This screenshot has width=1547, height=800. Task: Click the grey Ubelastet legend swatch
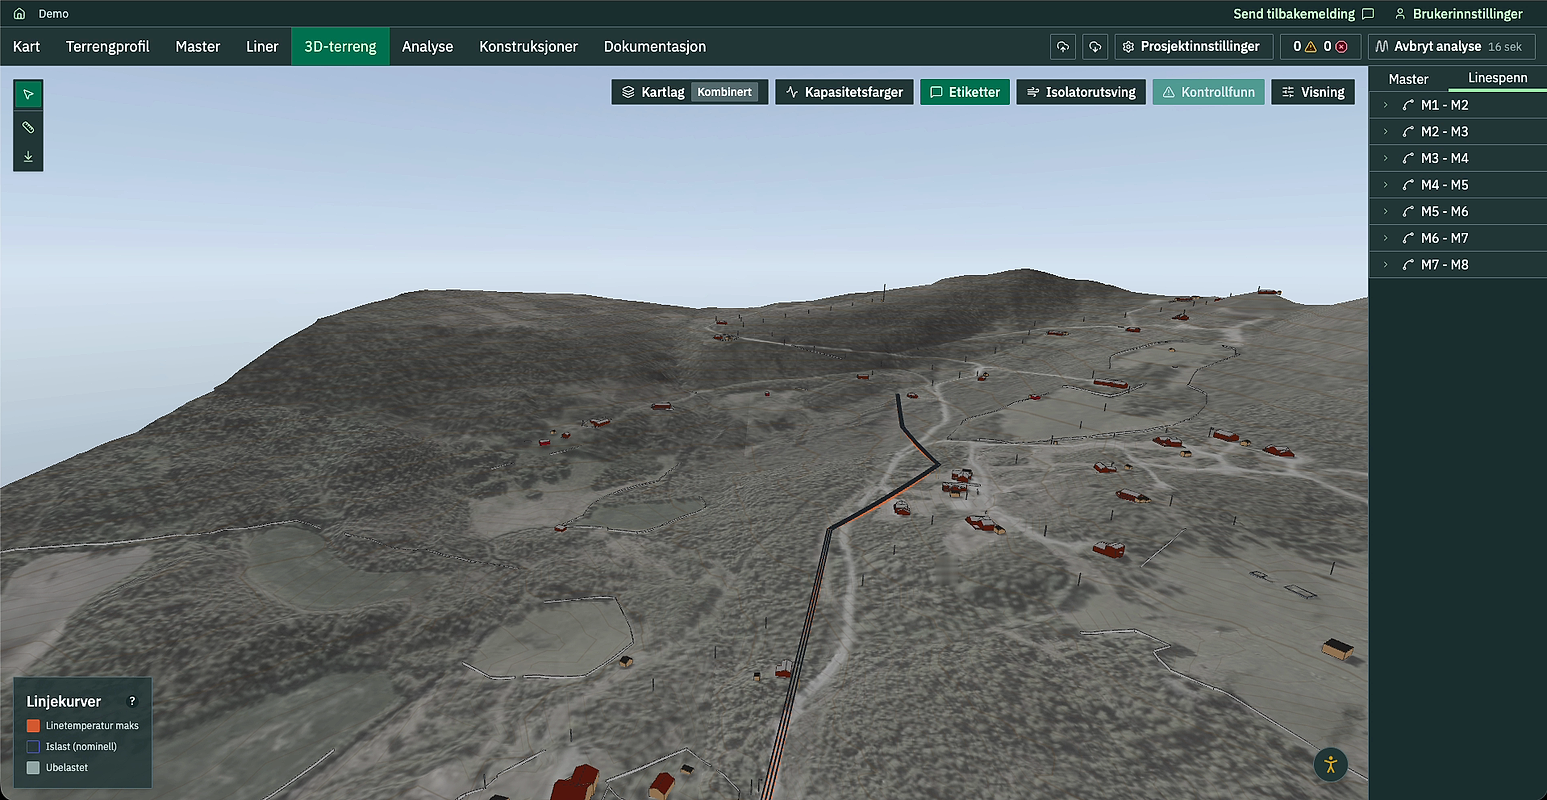click(x=33, y=768)
